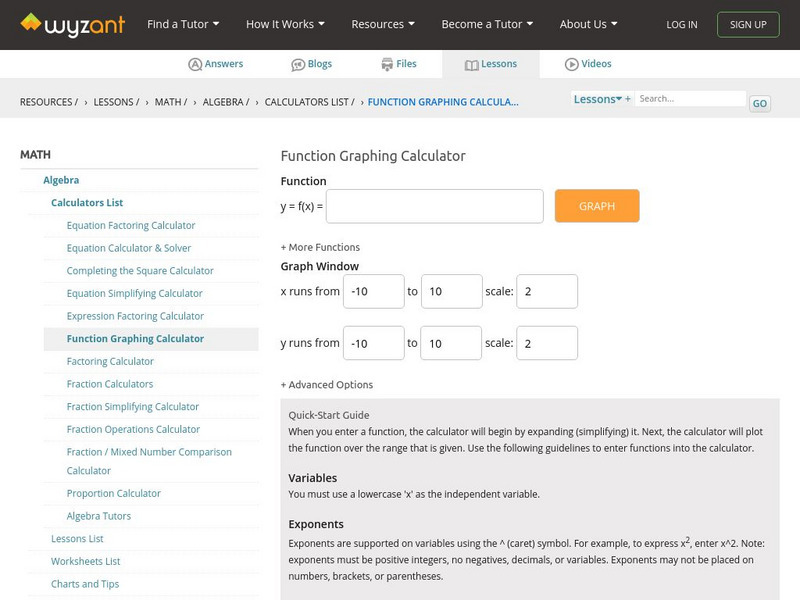Open the Resources dropdown menu
The width and height of the screenshot is (800, 600).
coord(383,24)
